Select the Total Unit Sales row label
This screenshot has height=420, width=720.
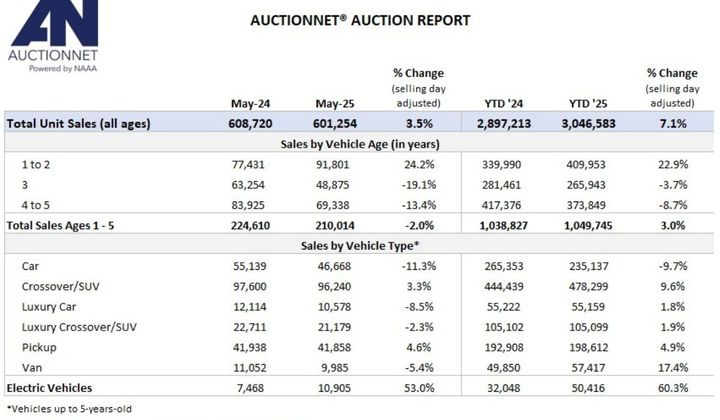click(x=79, y=123)
